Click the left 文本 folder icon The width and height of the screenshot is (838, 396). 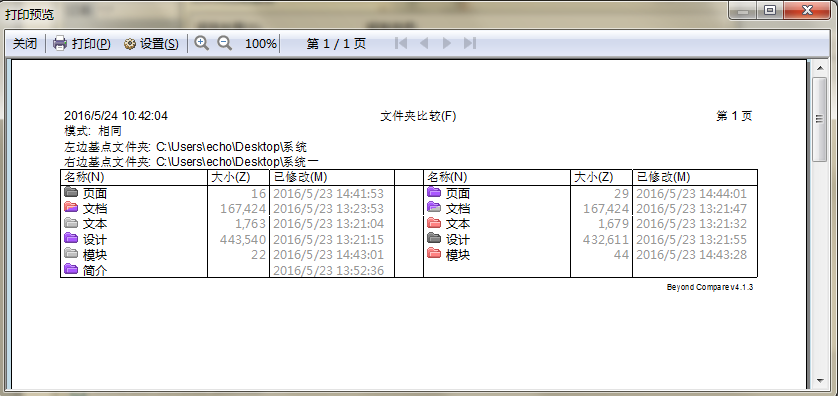71,223
